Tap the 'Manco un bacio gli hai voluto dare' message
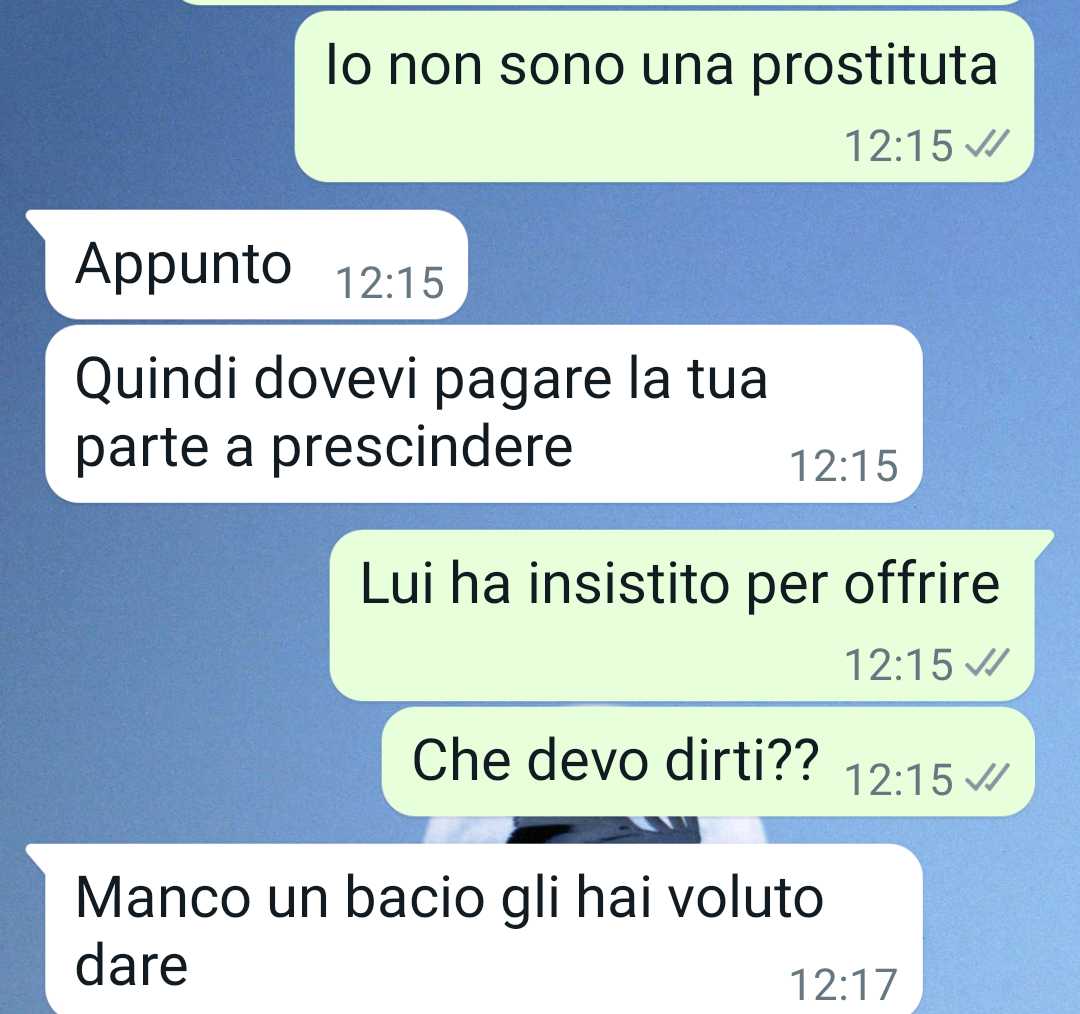 [x=483, y=929]
